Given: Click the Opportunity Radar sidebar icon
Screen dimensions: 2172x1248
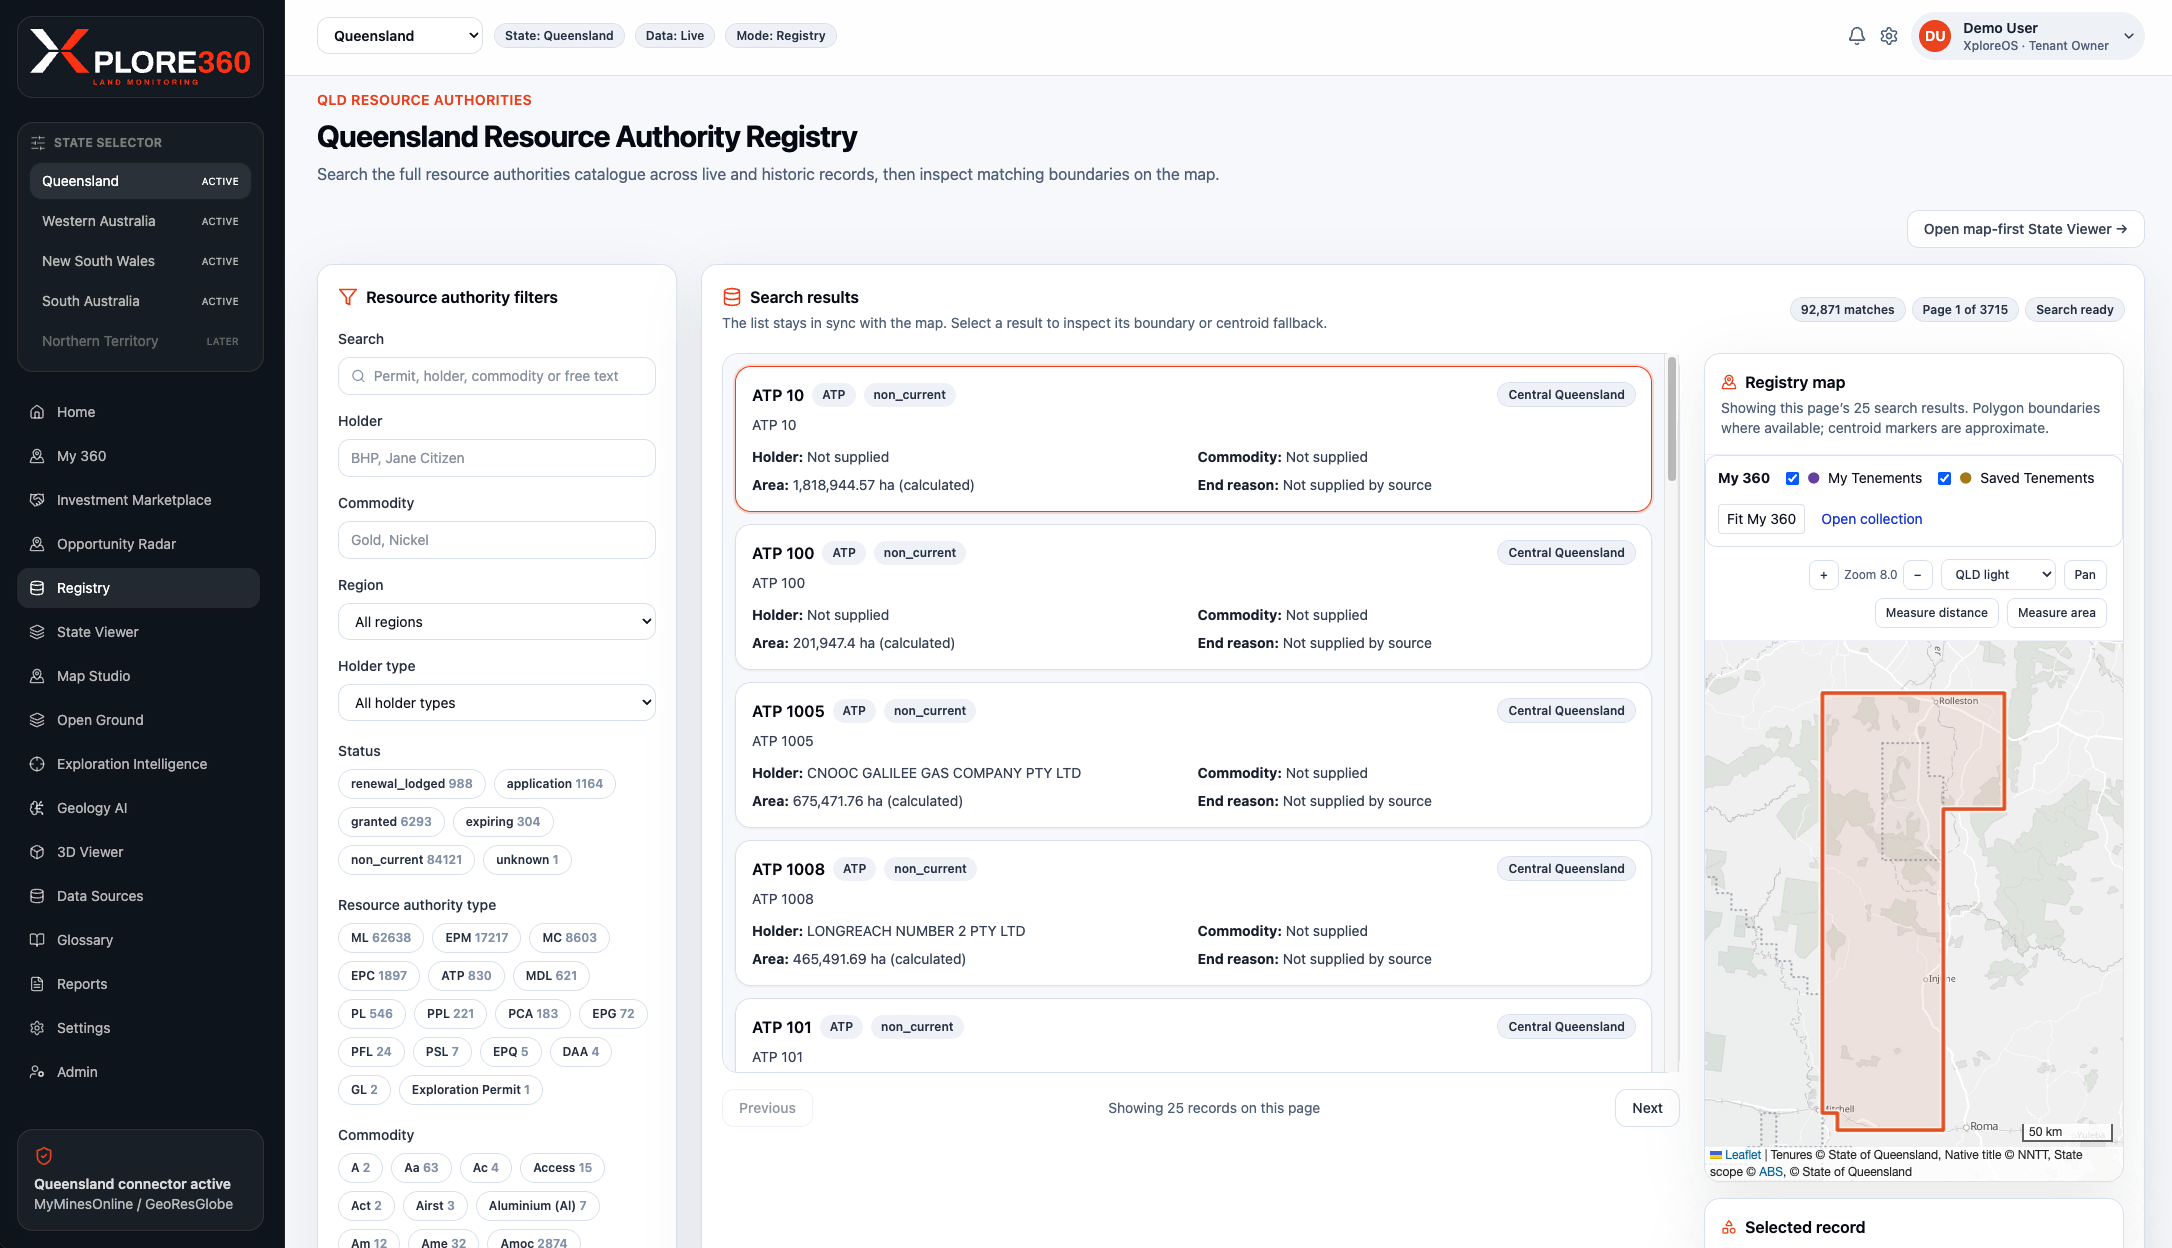Looking at the screenshot, I should [x=37, y=544].
